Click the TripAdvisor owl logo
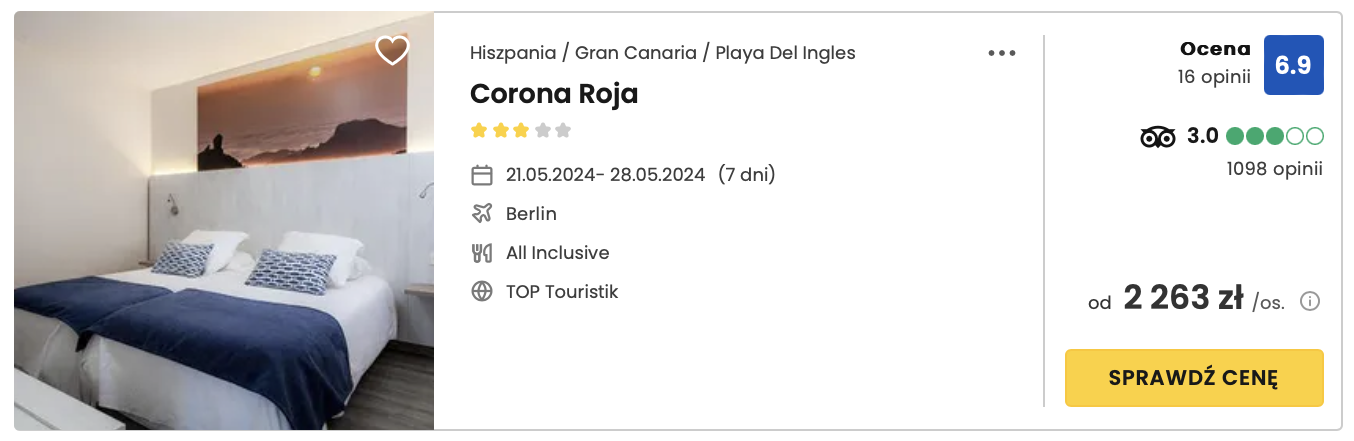This screenshot has width=1354, height=441. pos(1157,137)
